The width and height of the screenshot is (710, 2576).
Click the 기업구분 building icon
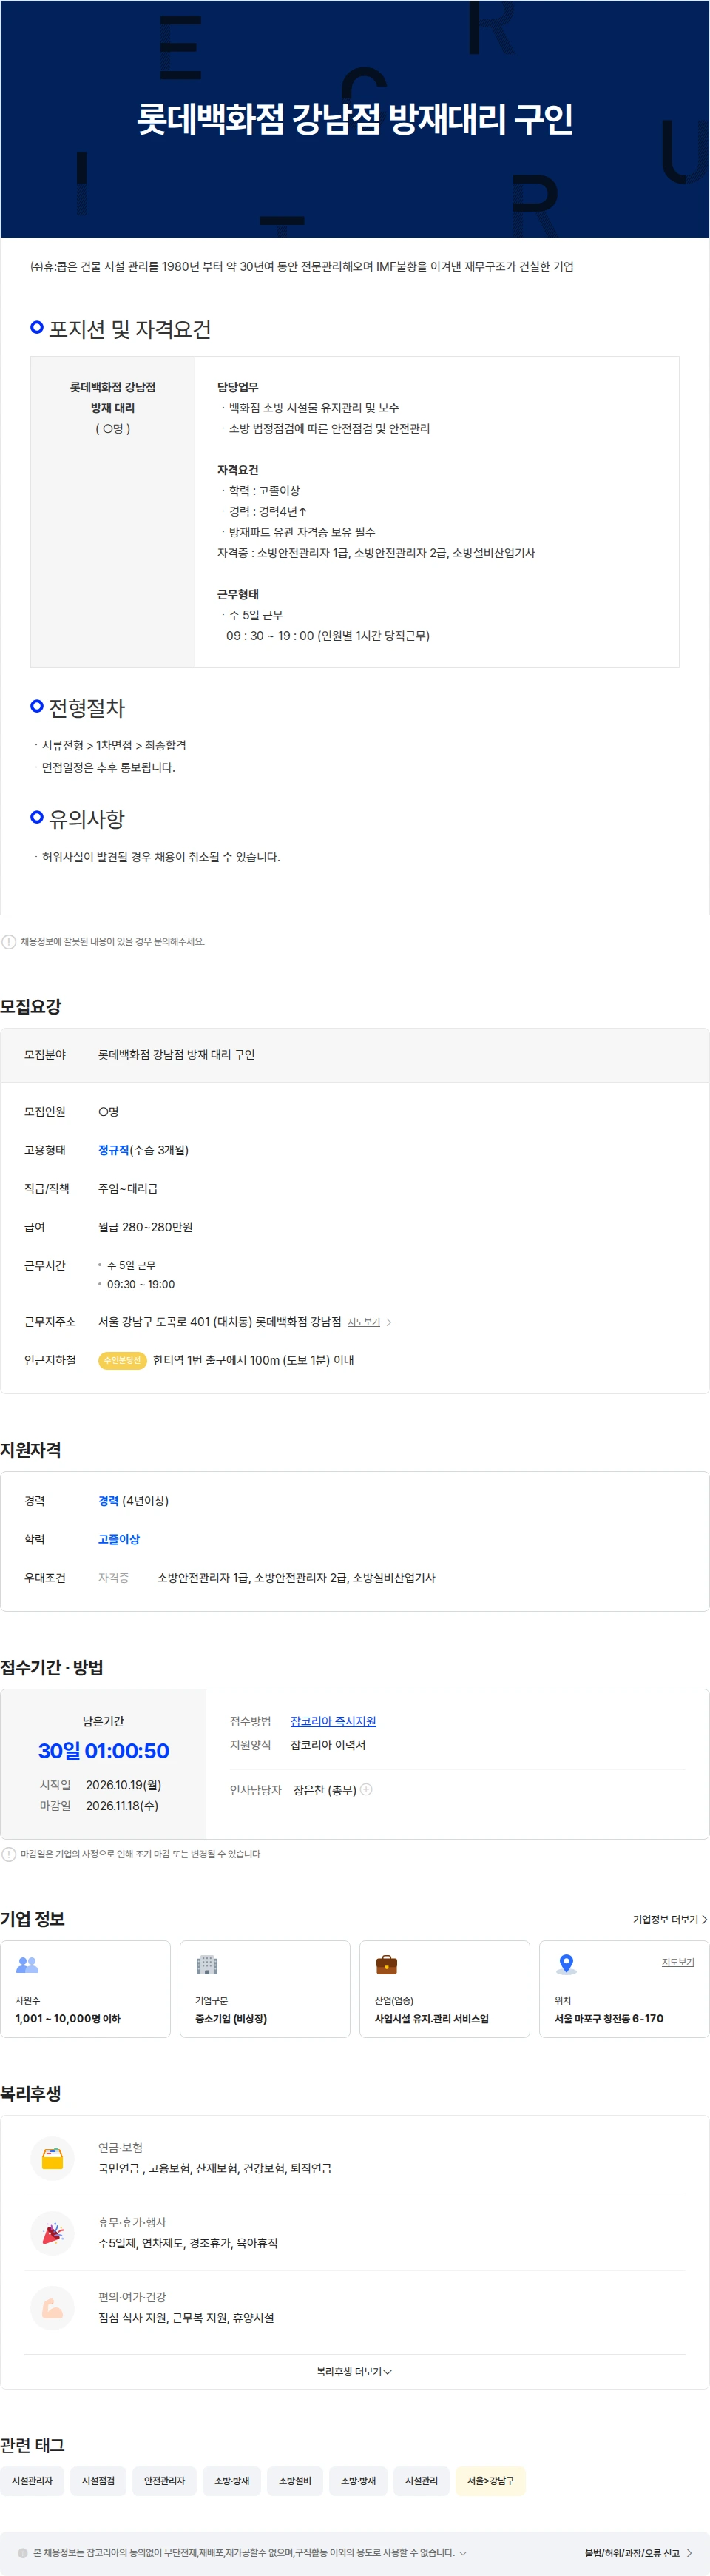207,1964
